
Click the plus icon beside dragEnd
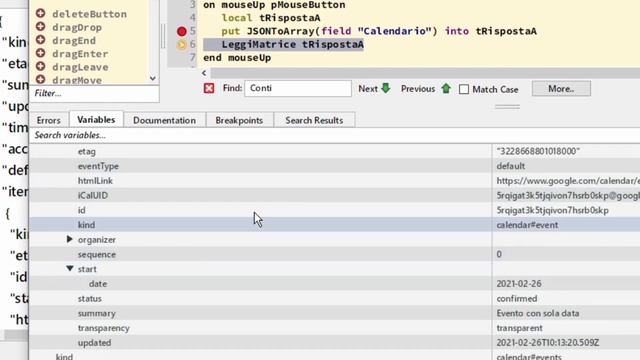click(x=40, y=40)
